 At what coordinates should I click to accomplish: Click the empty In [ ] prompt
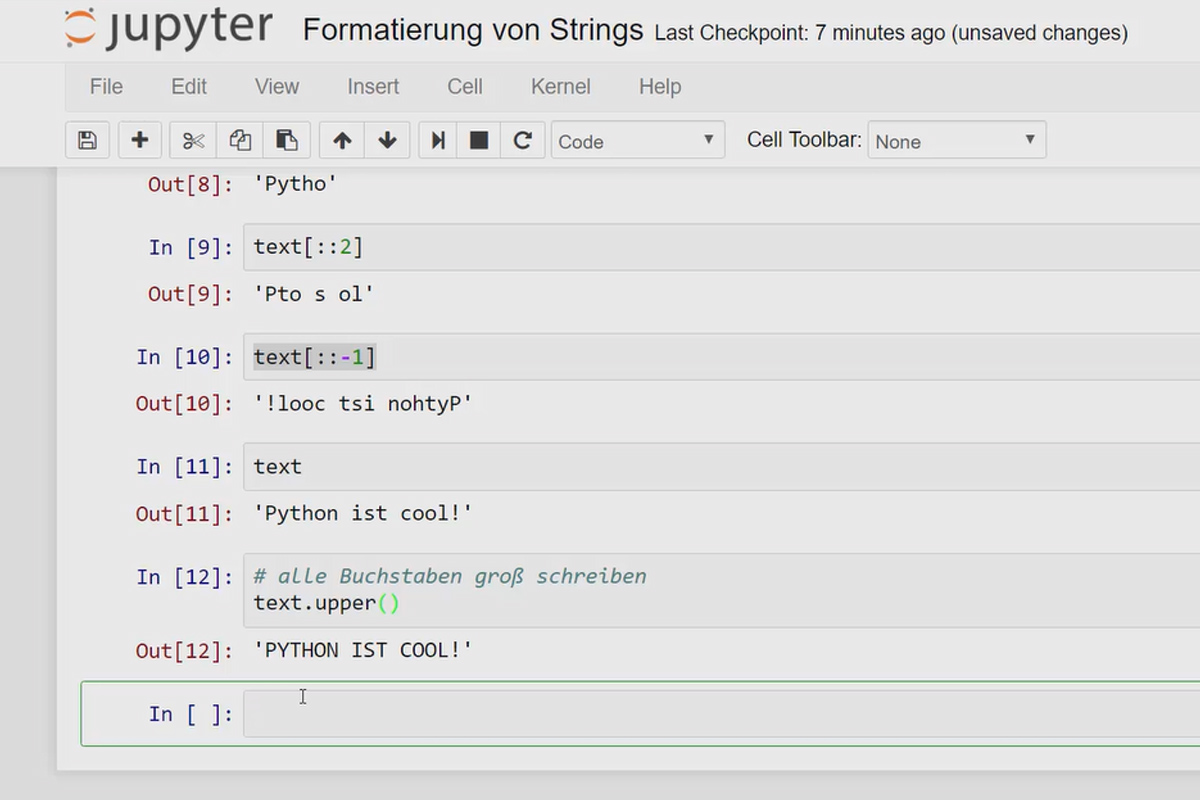click(190, 714)
